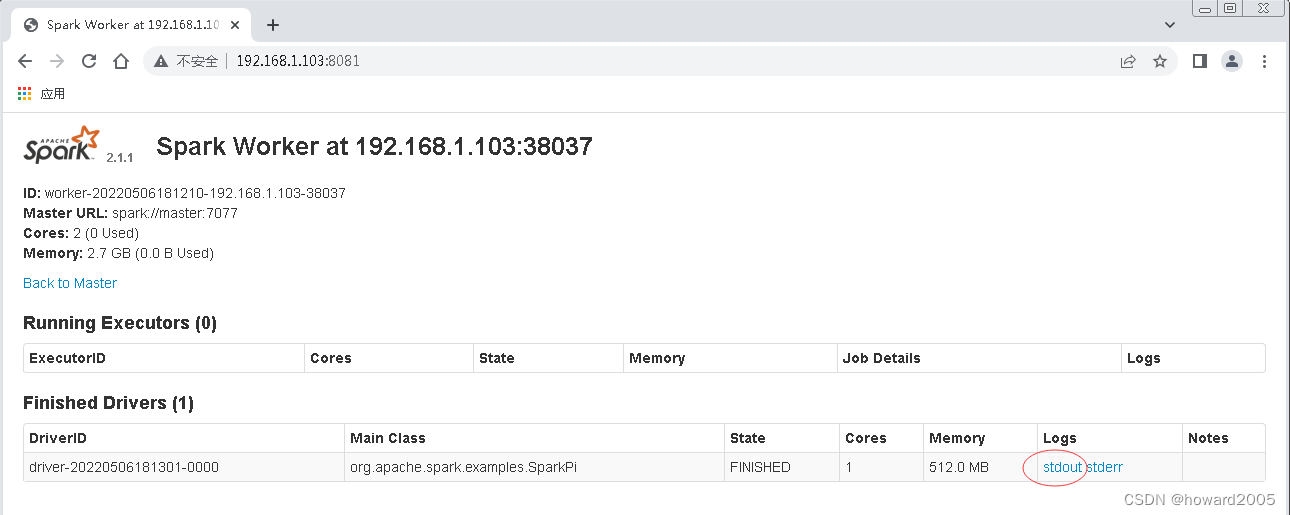Click the Master URL spark://master:7077 text

pos(130,213)
